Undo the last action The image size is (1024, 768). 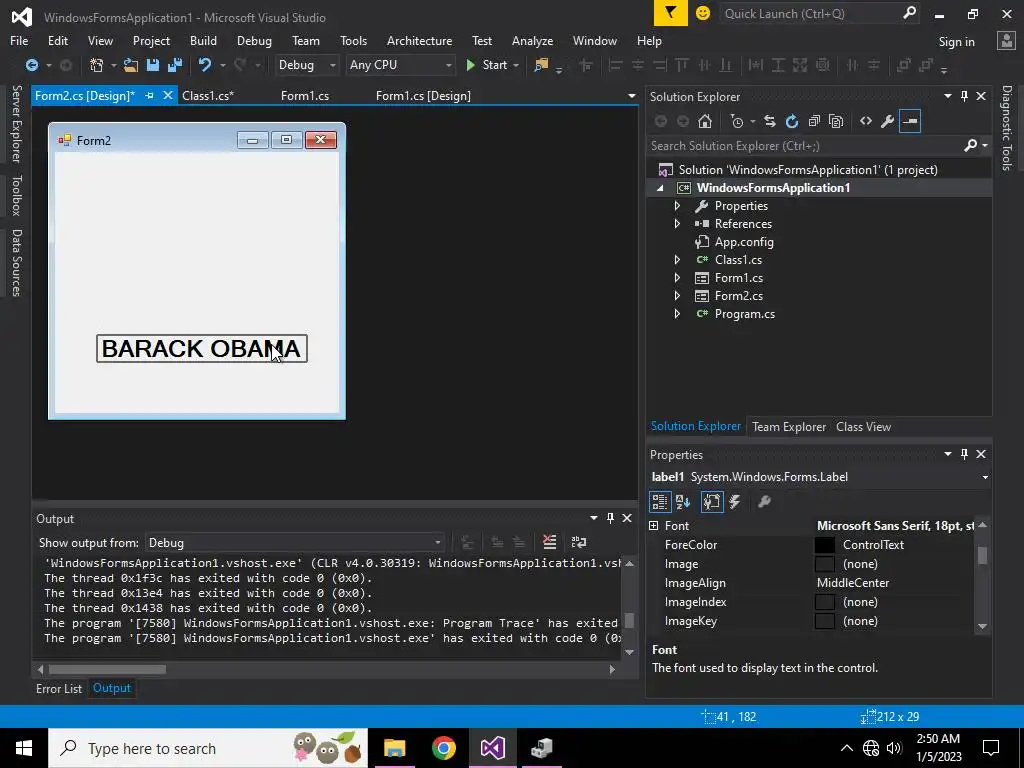tap(205, 65)
